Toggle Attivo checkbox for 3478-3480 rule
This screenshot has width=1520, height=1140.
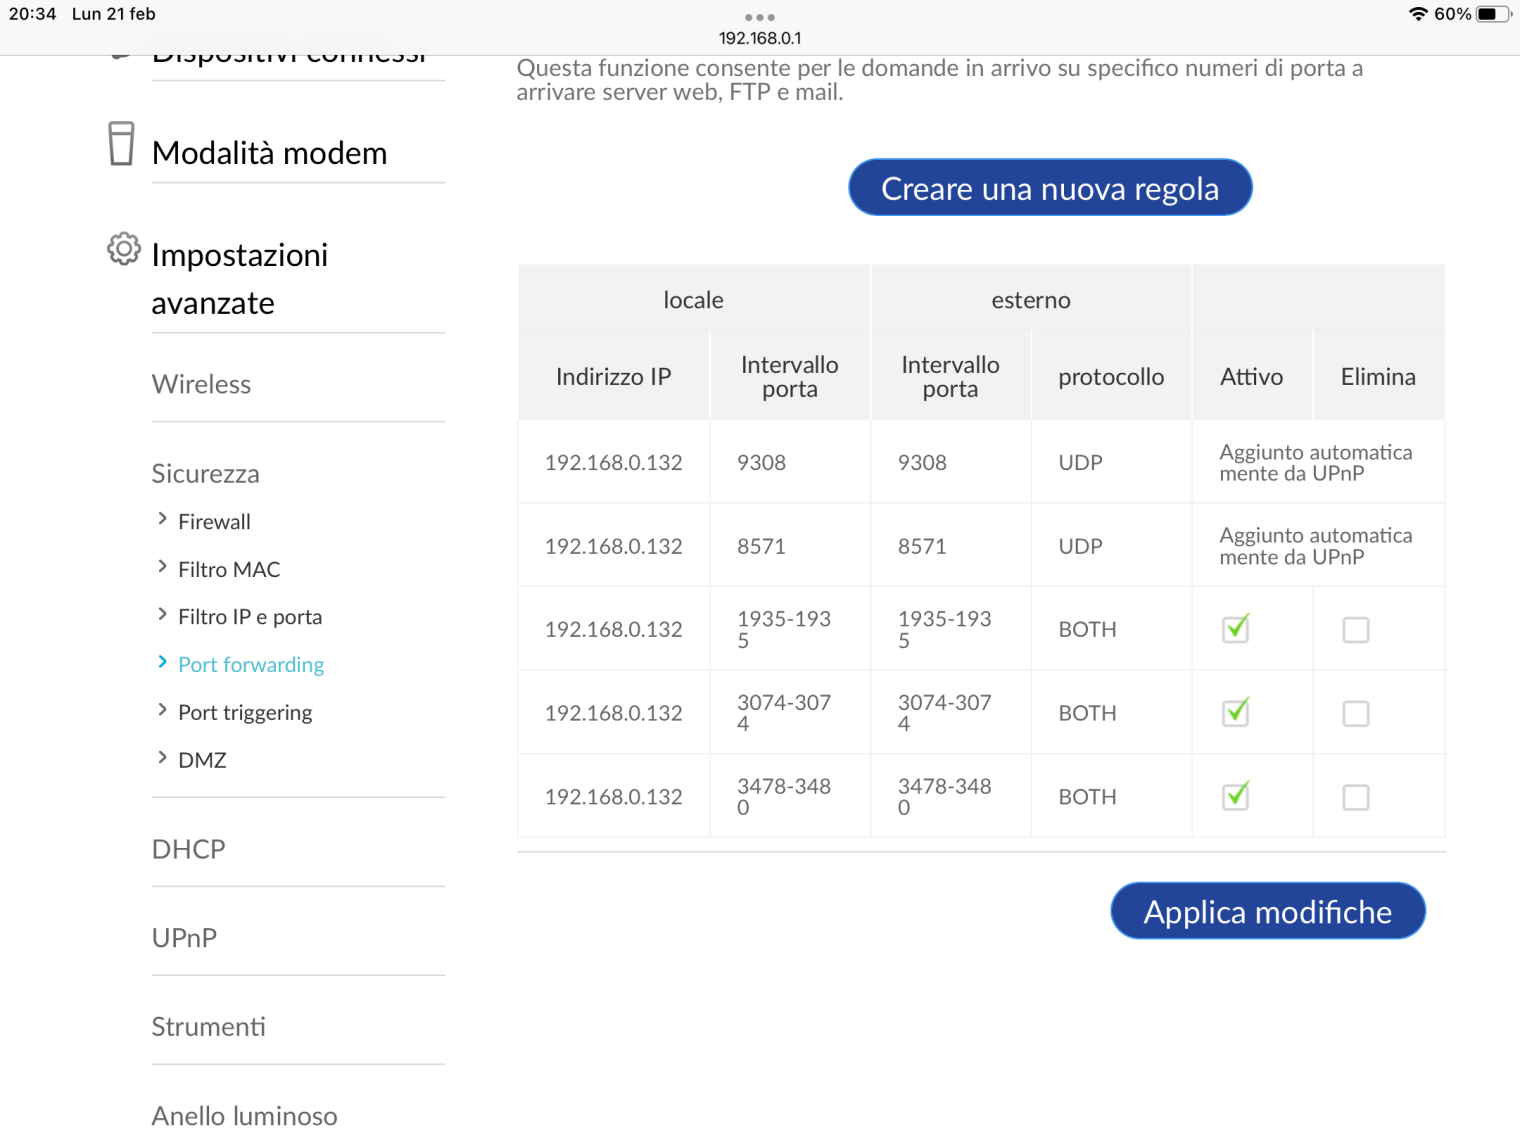pyautogui.click(x=1236, y=797)
